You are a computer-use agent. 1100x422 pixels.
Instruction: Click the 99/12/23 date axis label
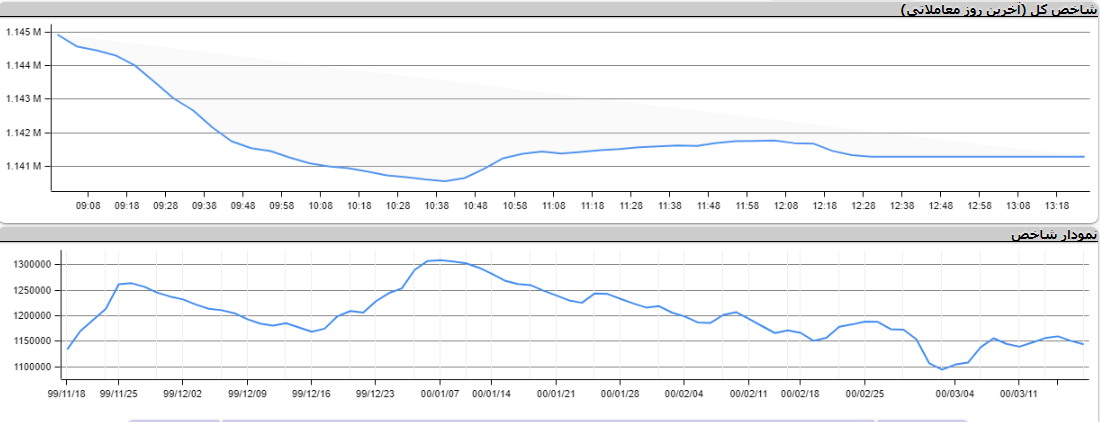tap(375, 394)
